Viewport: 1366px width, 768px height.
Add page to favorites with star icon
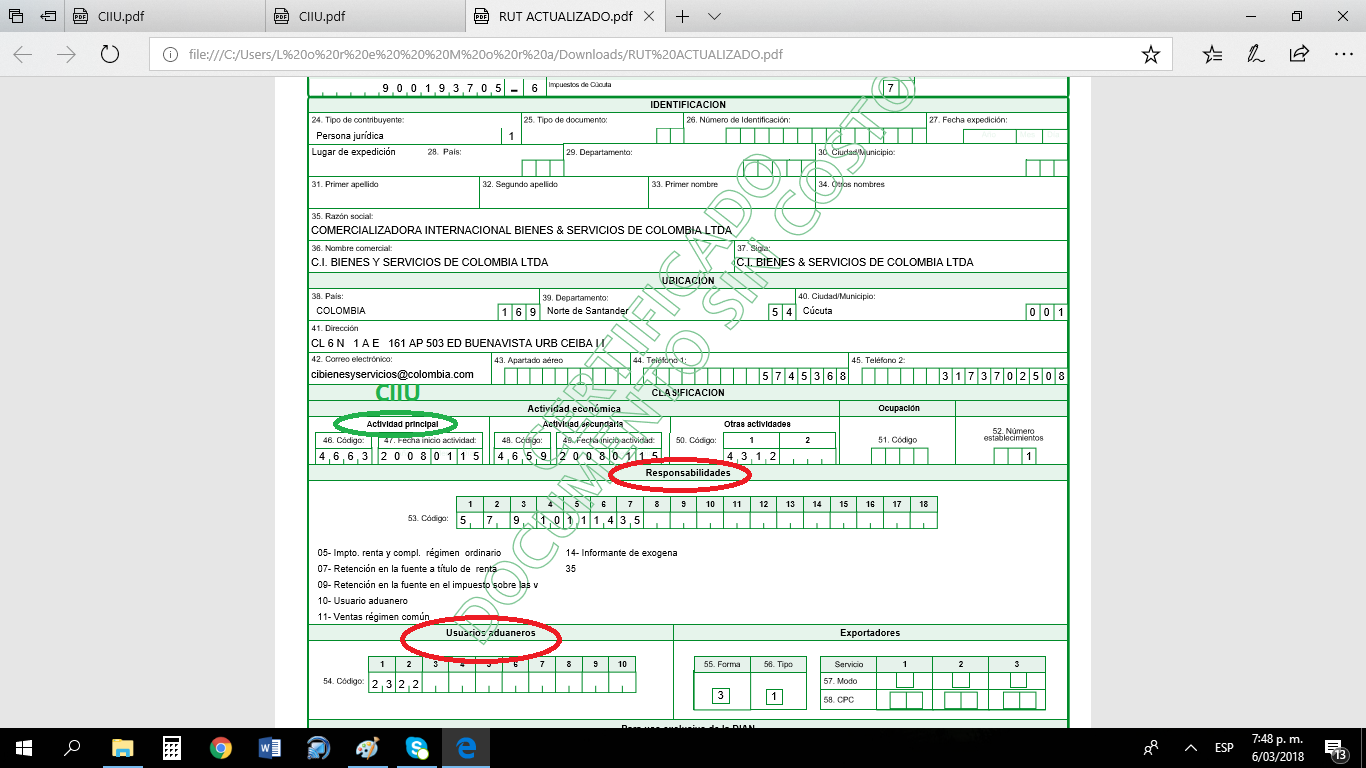click(x=1150, y=54)
